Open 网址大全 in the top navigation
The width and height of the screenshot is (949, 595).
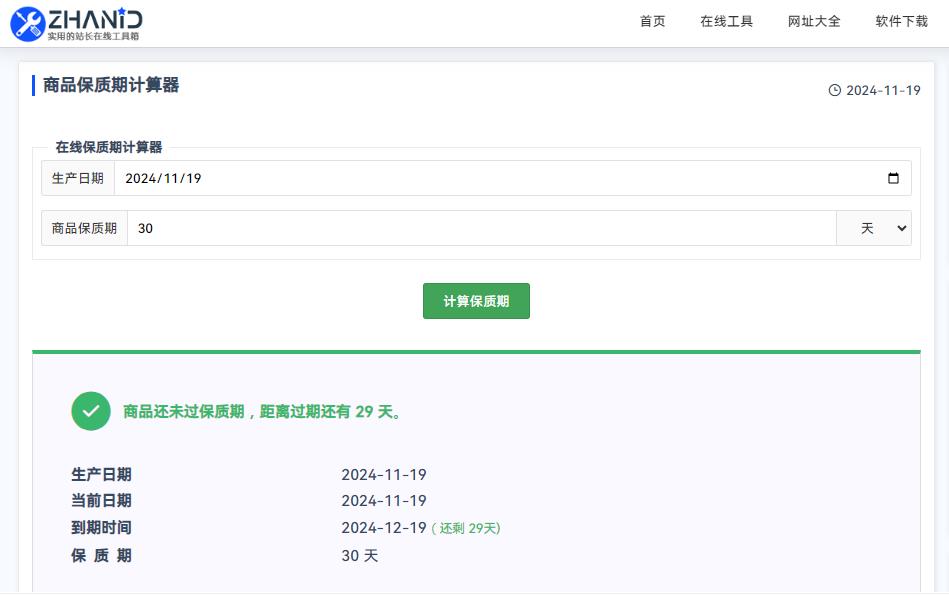[x=814, y=21]
